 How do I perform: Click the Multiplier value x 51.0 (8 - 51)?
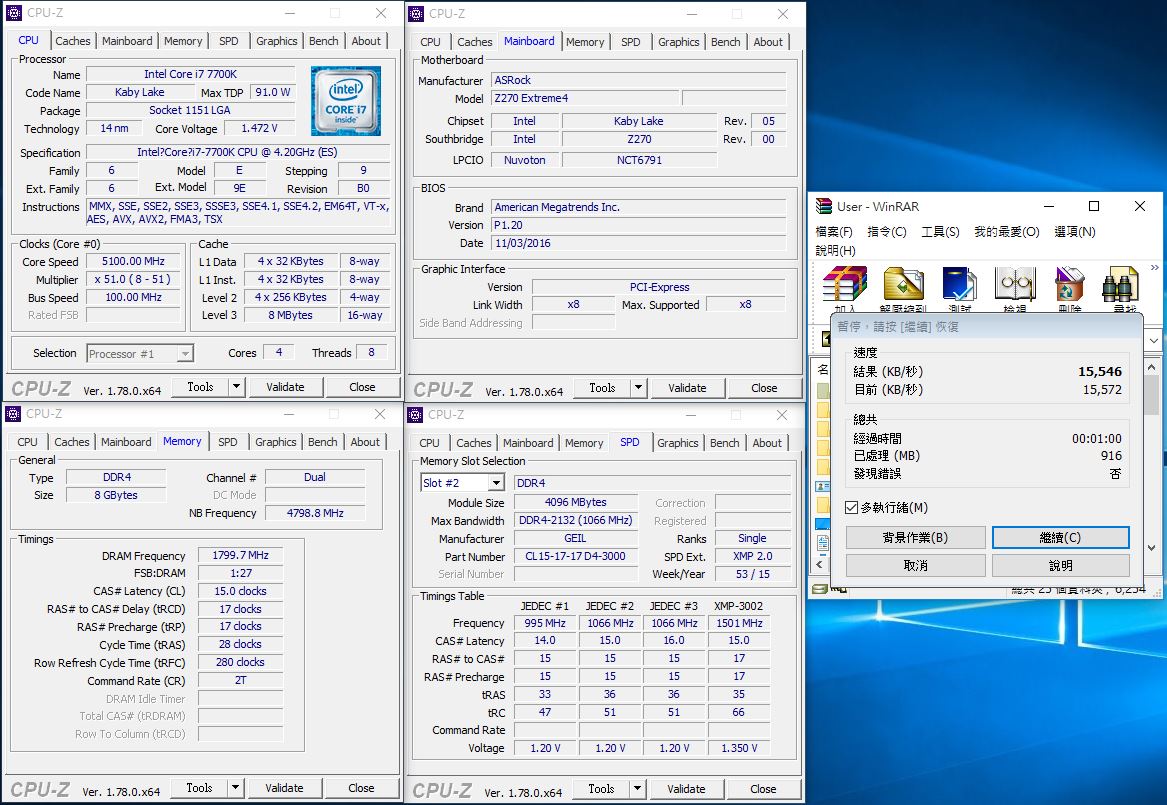coord(133,279)
